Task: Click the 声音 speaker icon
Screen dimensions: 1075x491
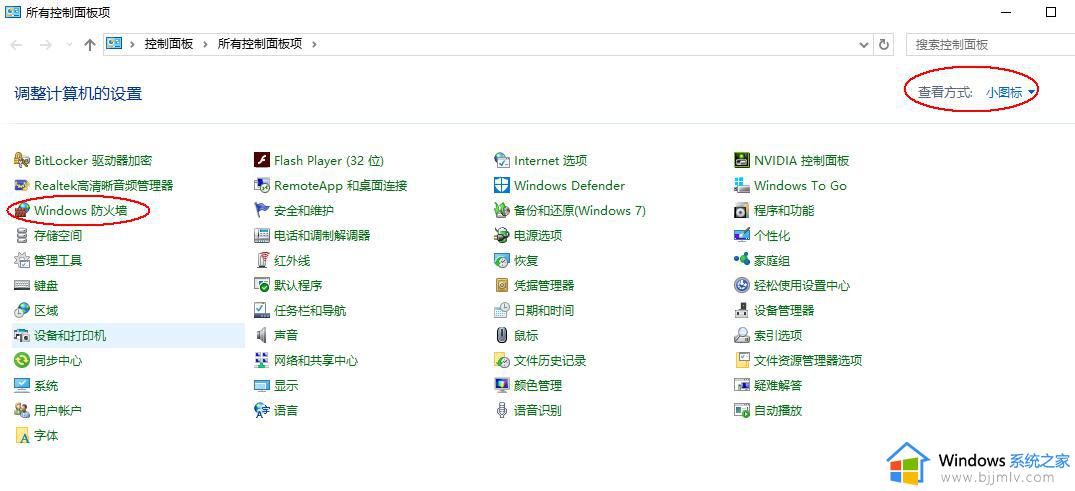Action: point(262,335)
